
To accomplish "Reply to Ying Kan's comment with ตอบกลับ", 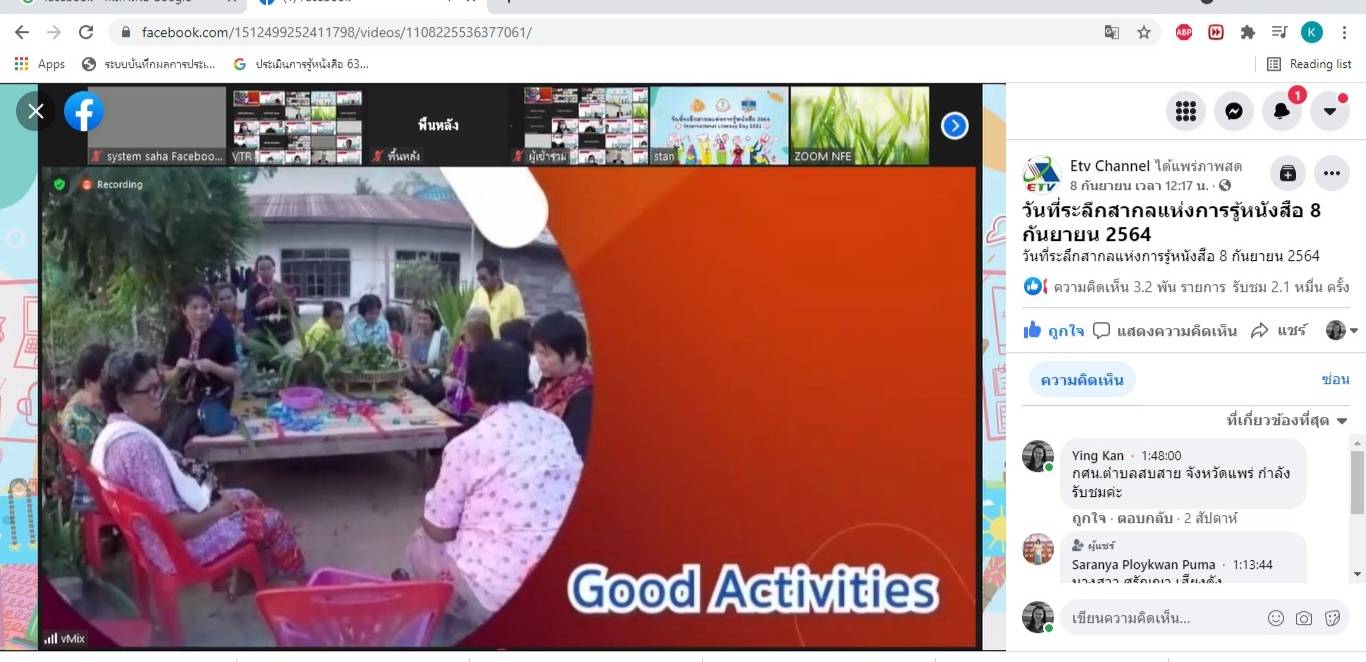I will (1143, 518).
